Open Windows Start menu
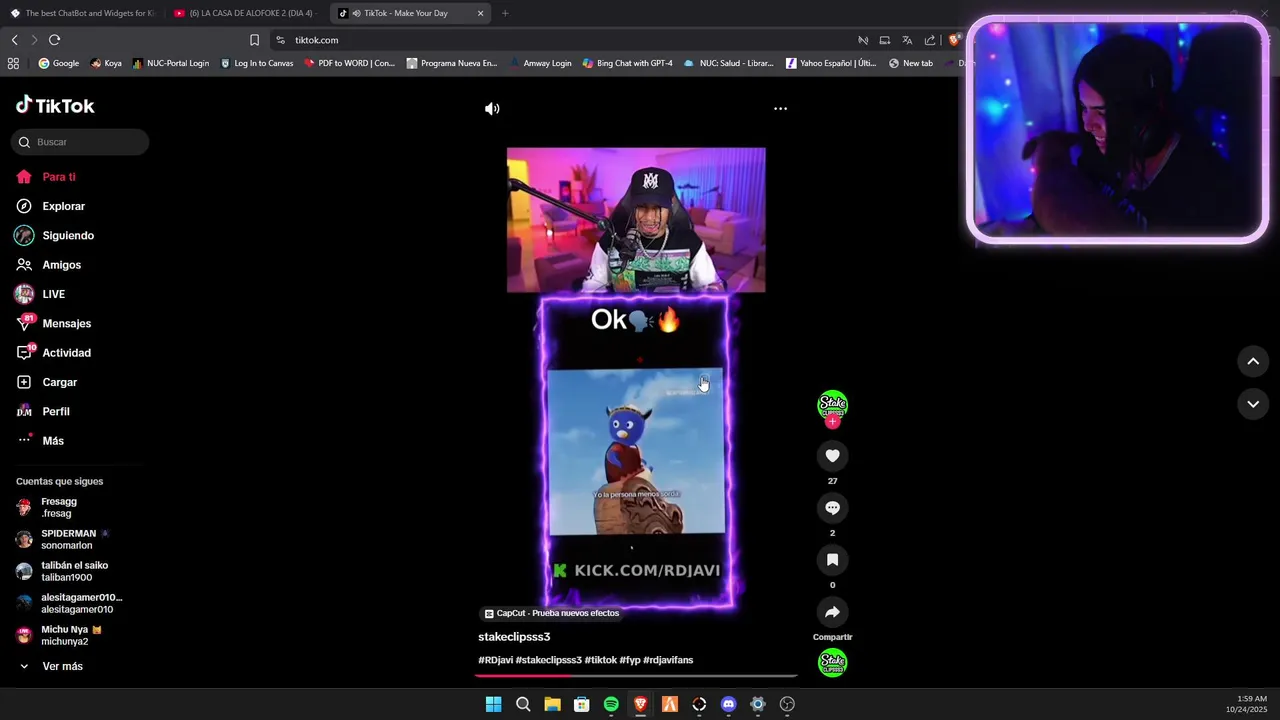Image resolution: width=1280 pixels, height=720 pixels. [493, 704]
